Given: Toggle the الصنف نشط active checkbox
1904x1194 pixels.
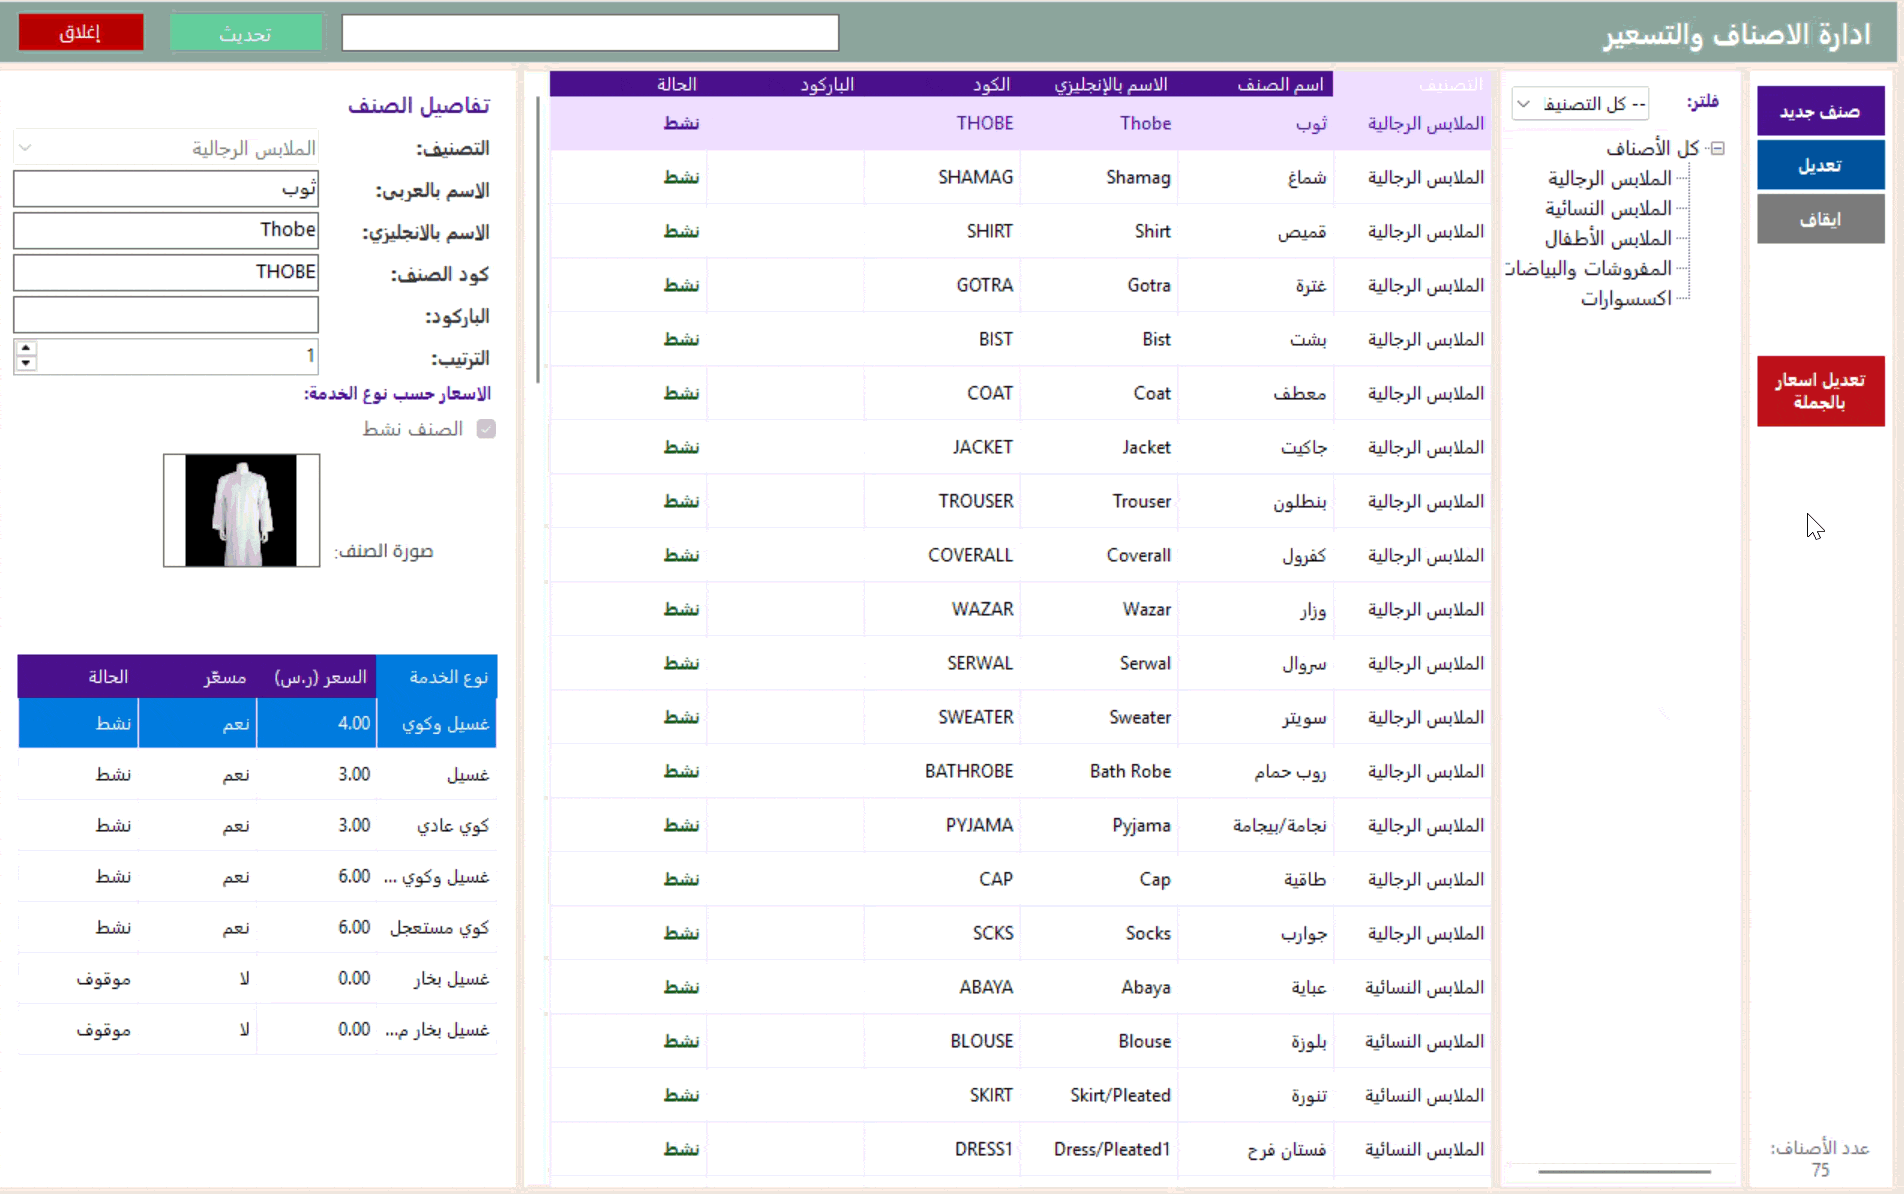Looking at the screenshot, I should coord(486,429).
